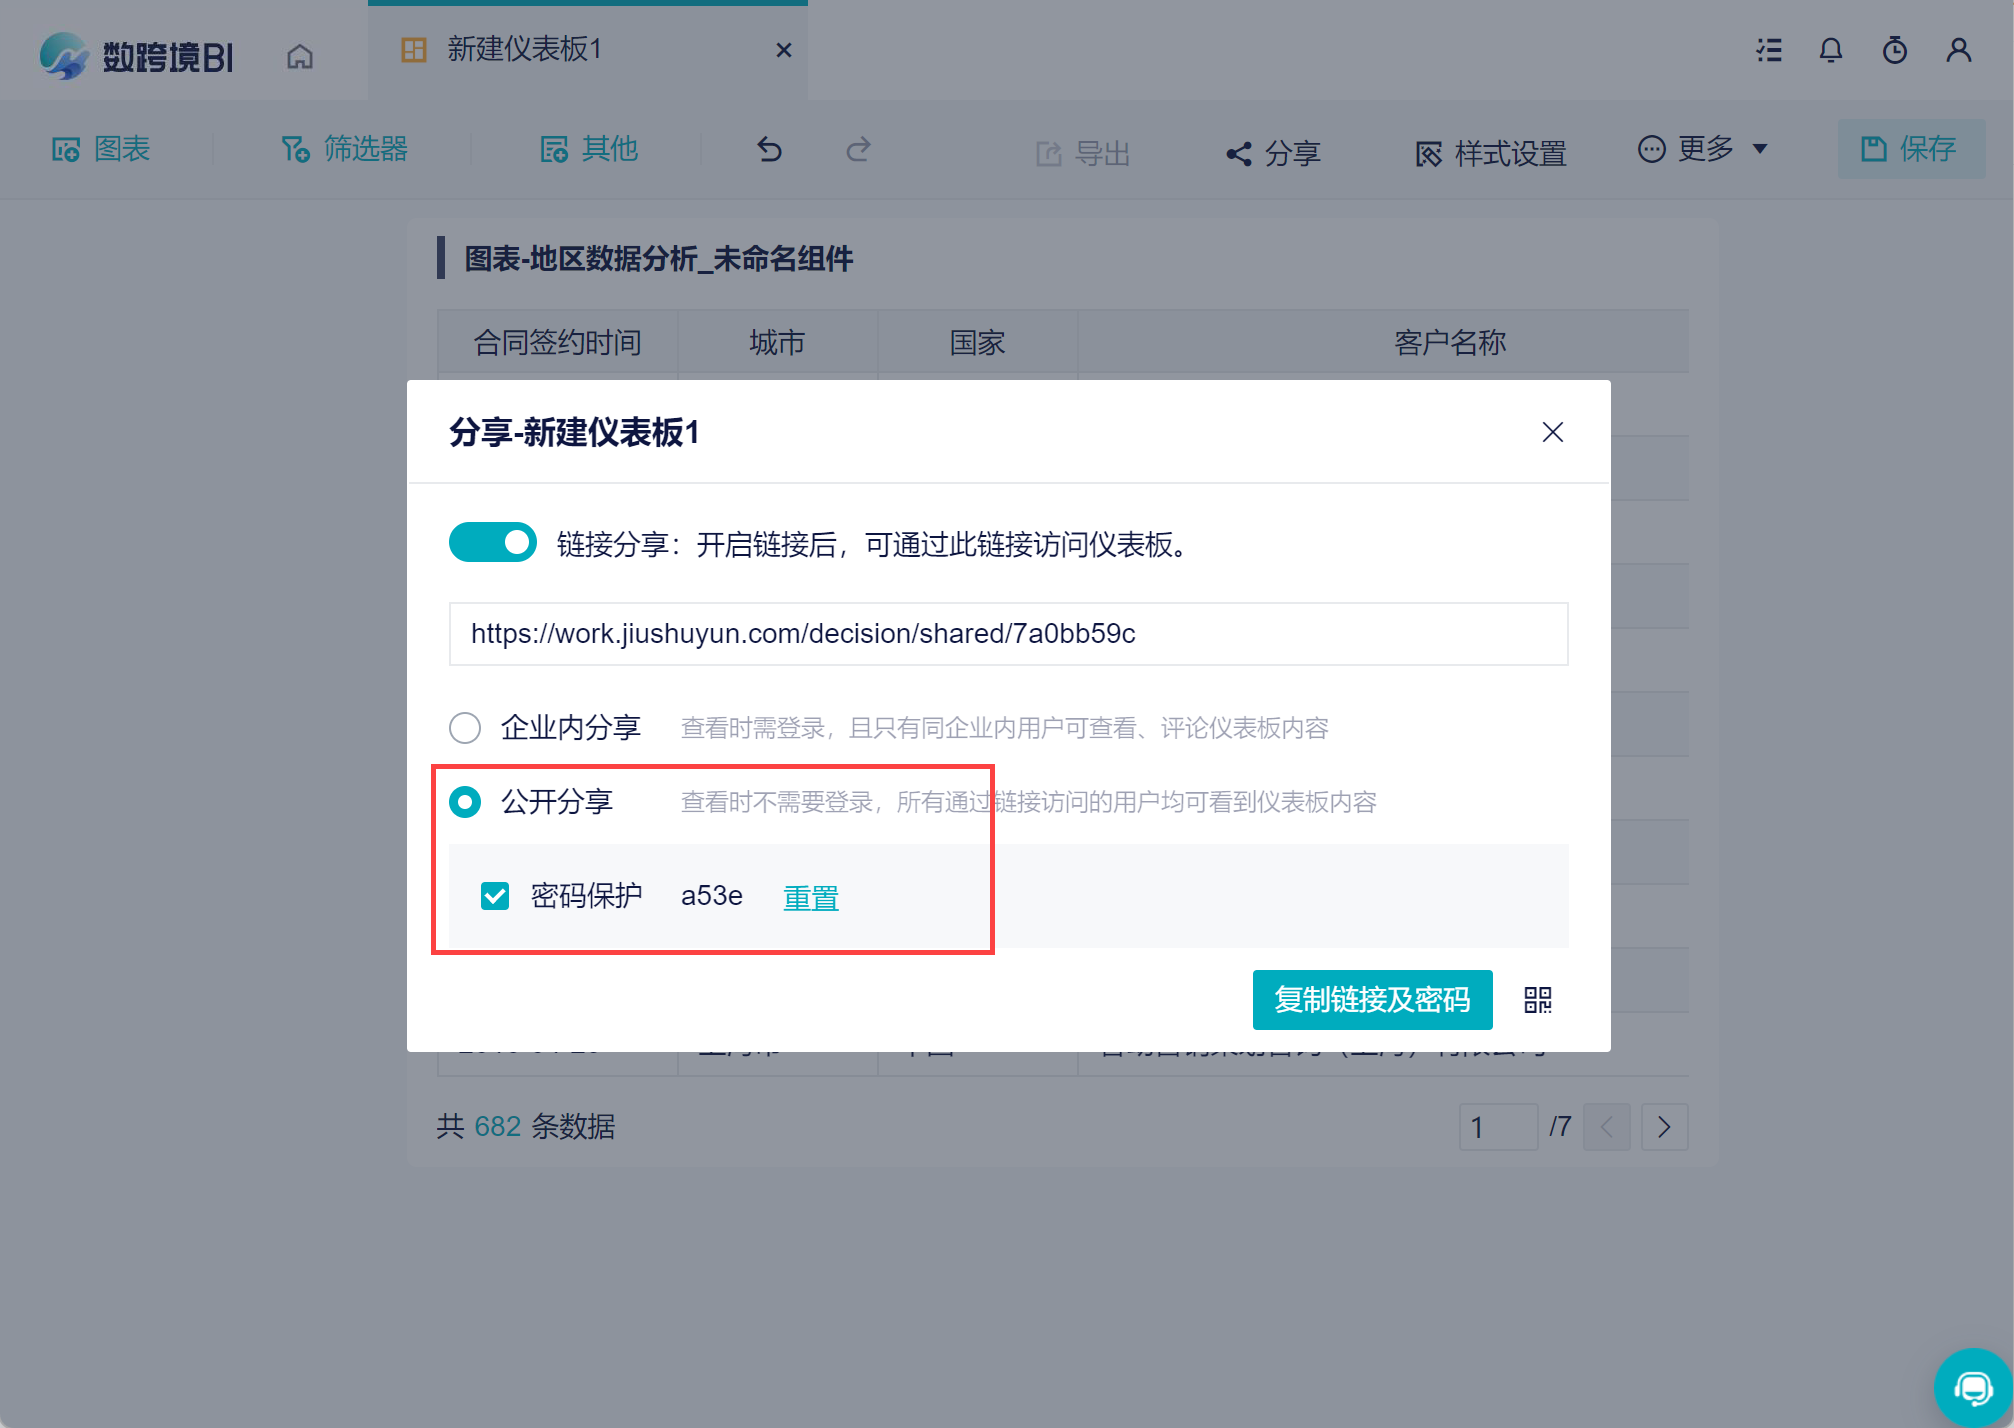Show the QR code for the share link
Image resolution: width=2014 pixels, height=1428 pixels.
click(x=1537, y=999)
